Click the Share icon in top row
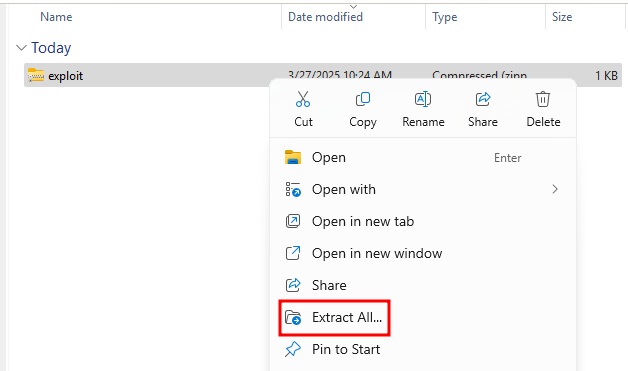 tap(483, 99)
